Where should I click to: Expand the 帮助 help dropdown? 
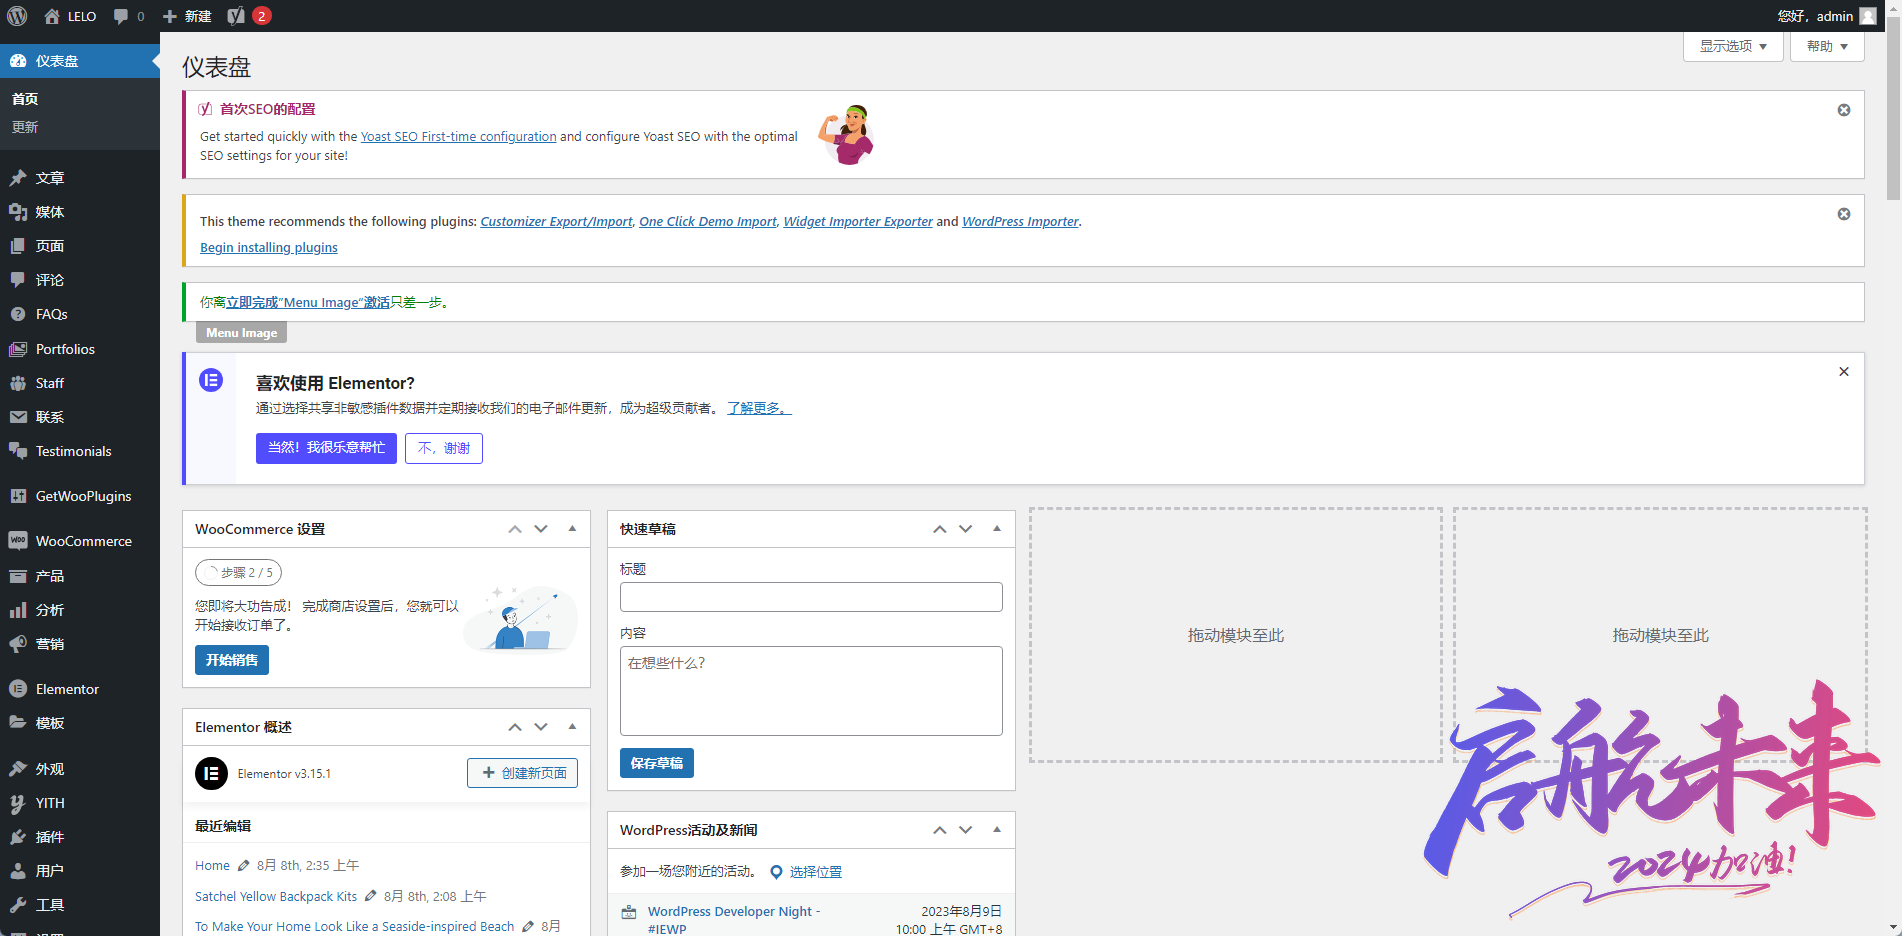click(1827, 46)
